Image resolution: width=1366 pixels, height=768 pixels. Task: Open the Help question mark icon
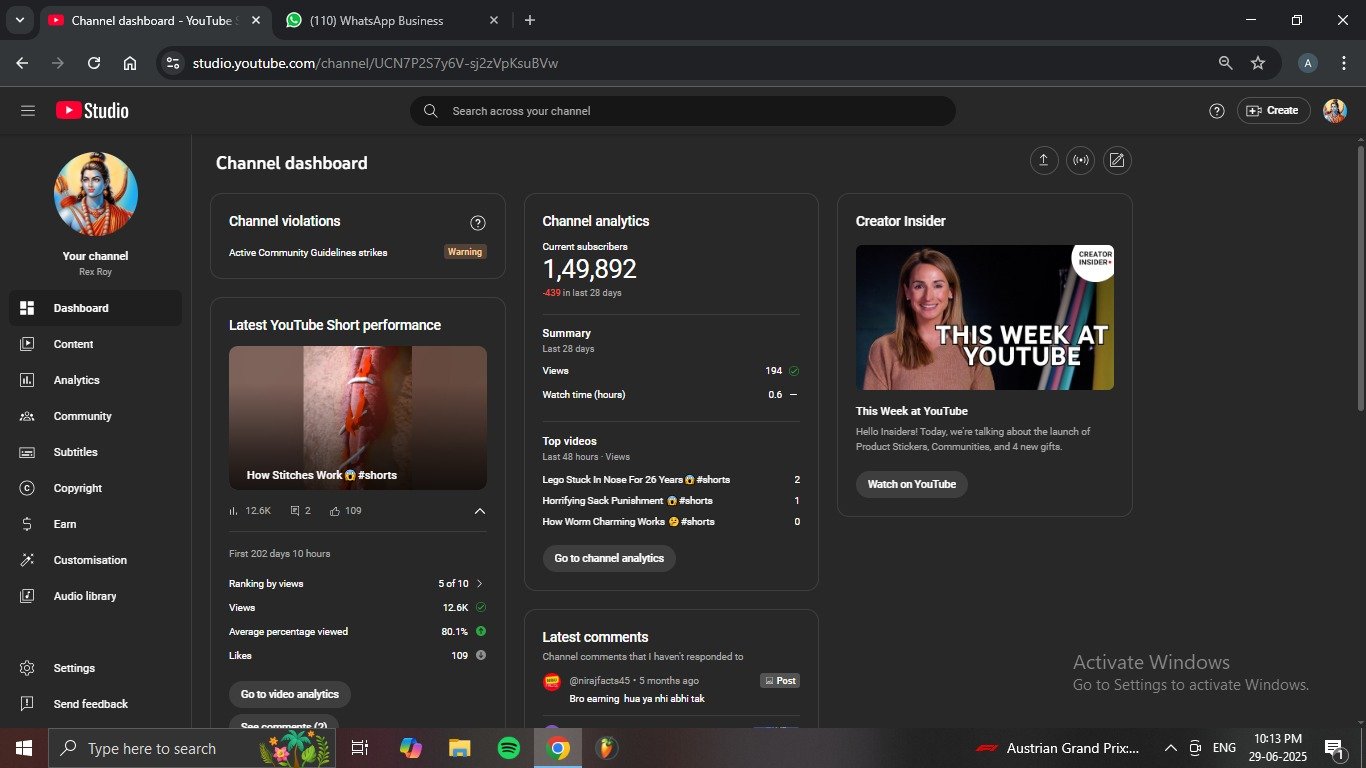click(1217, 111)
